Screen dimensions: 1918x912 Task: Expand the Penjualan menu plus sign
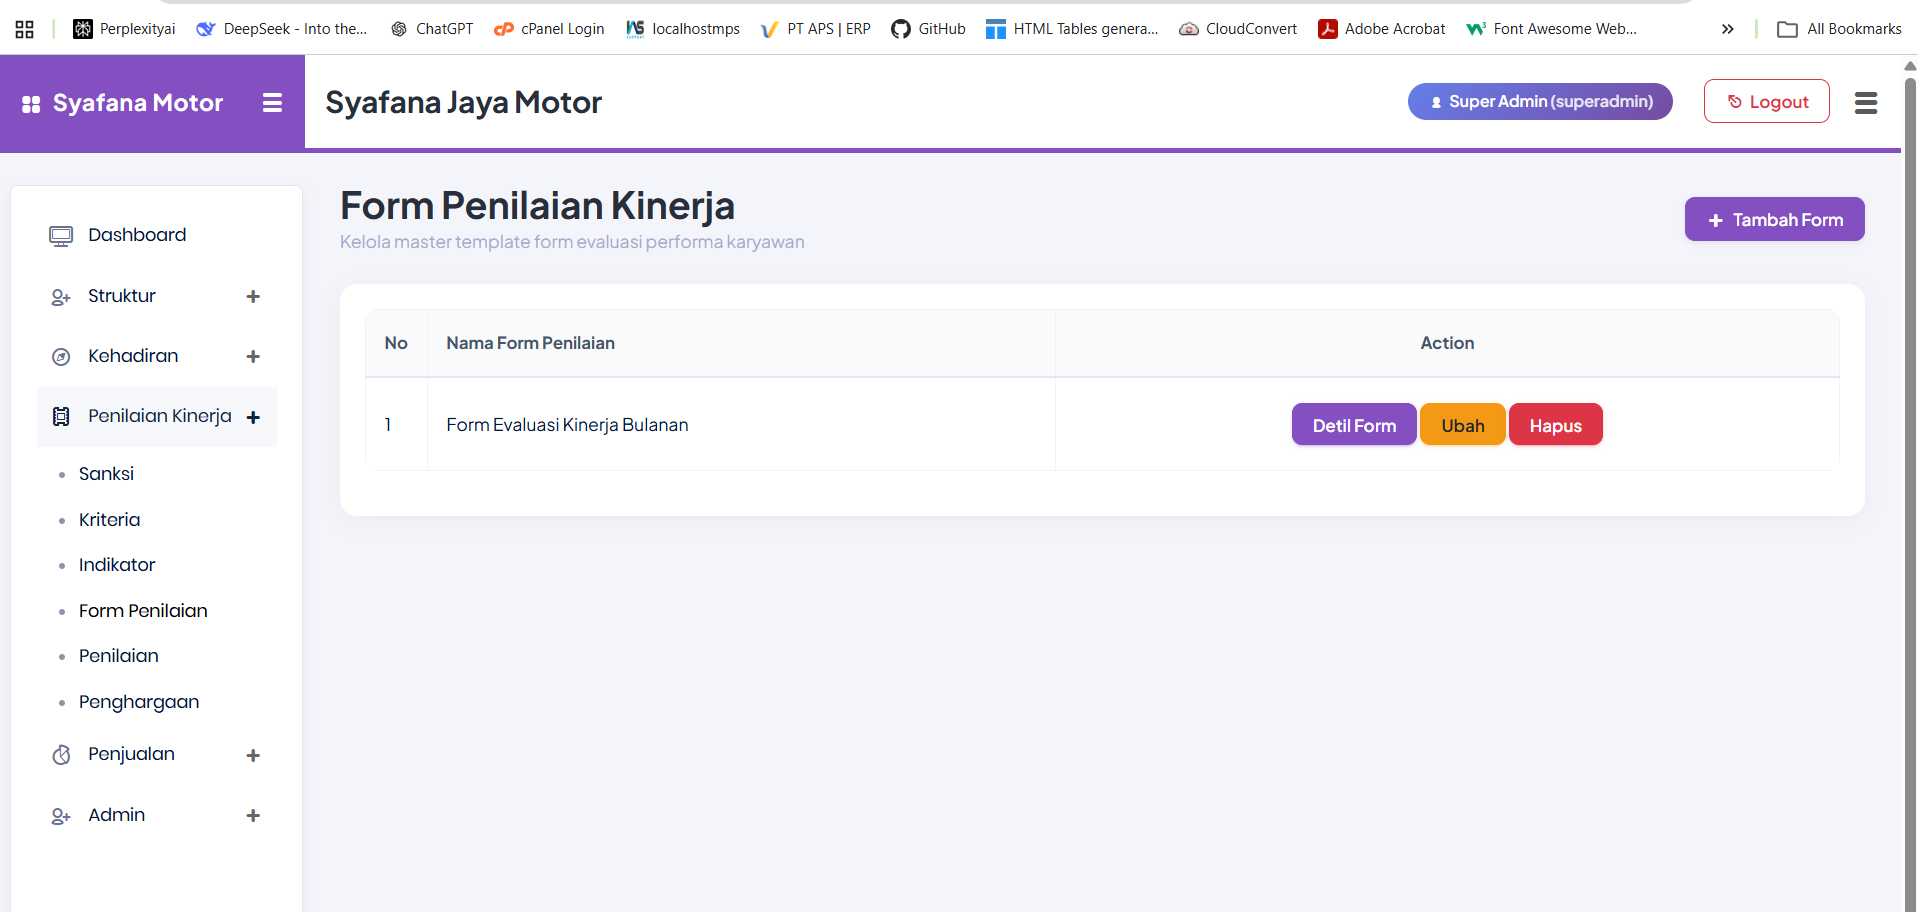point(253,756)
